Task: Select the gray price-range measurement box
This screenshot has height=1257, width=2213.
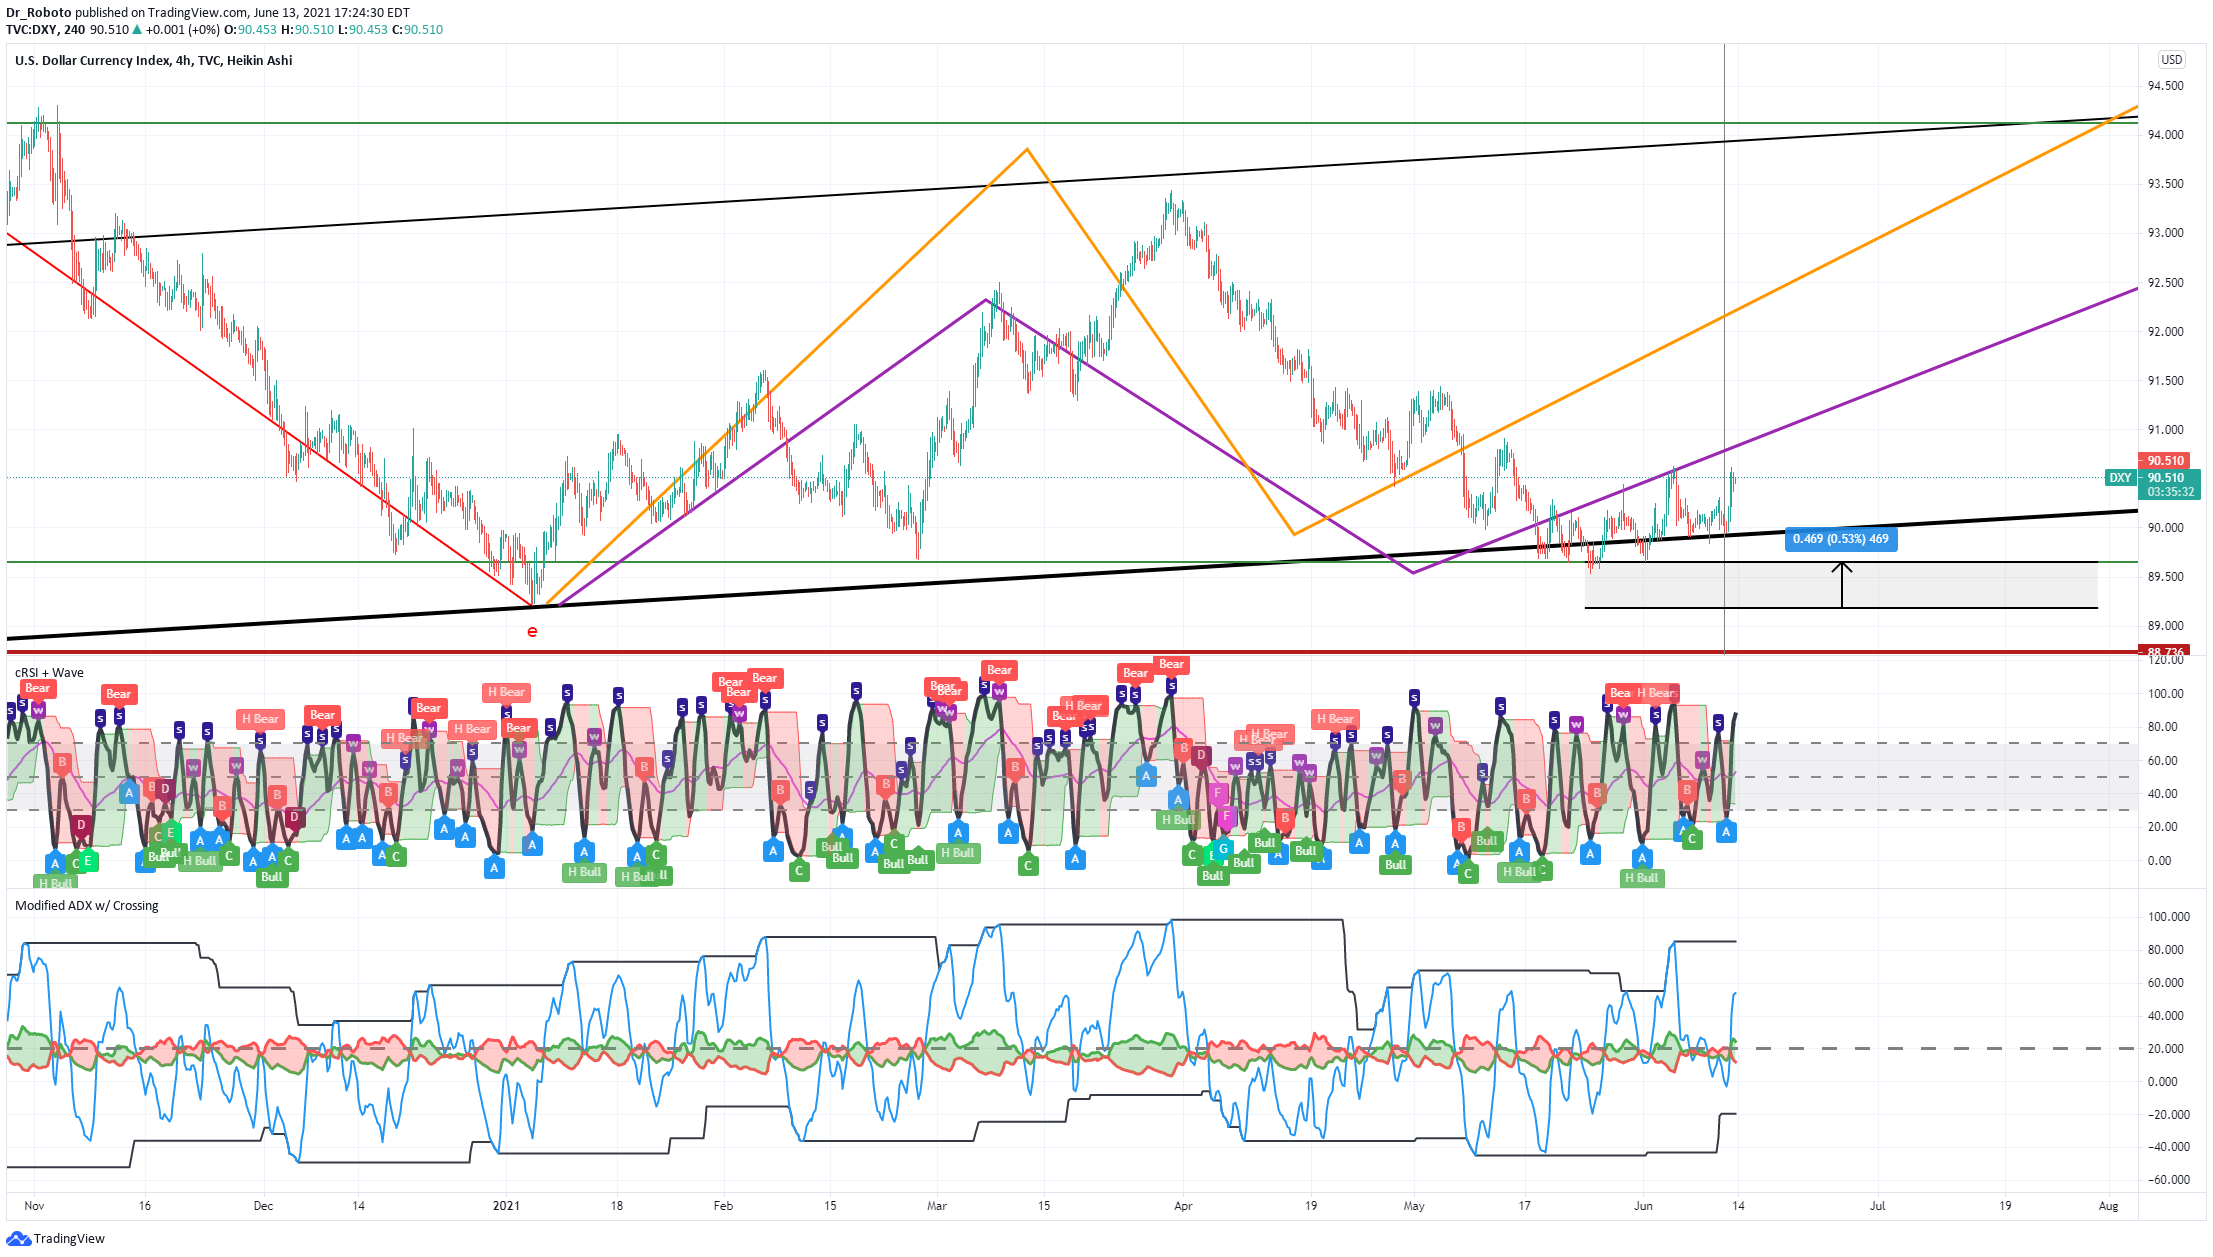Action: [1841, 585]
